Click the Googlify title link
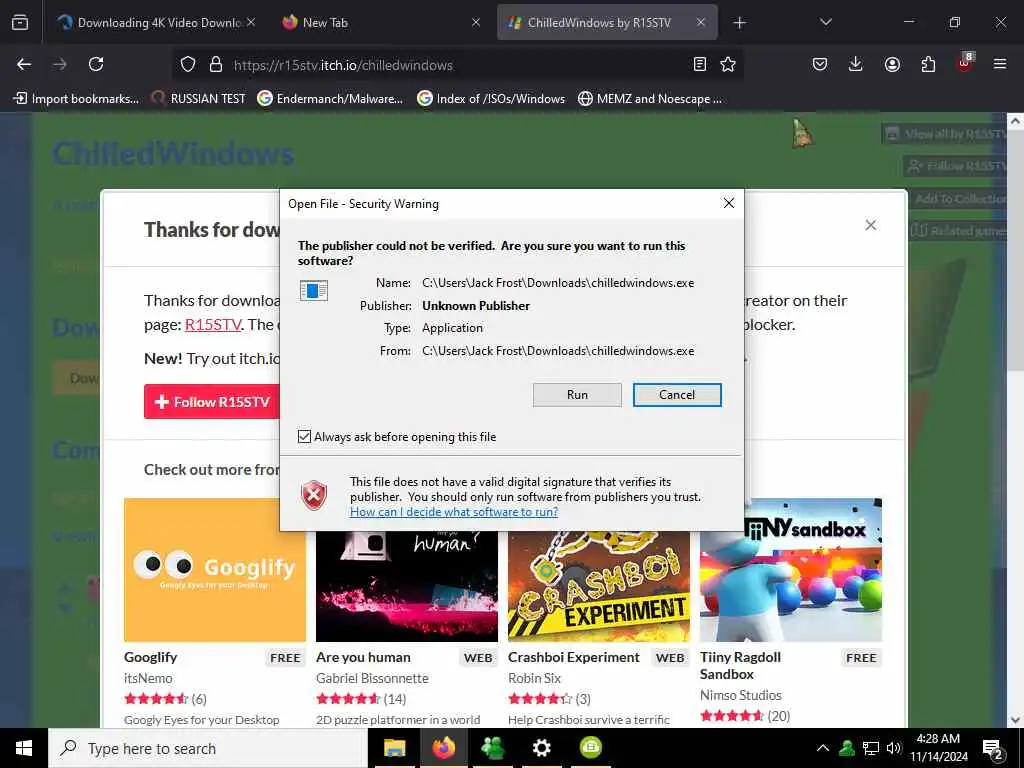The width and height of the screenshot is (1024, 768). [151, 657]
